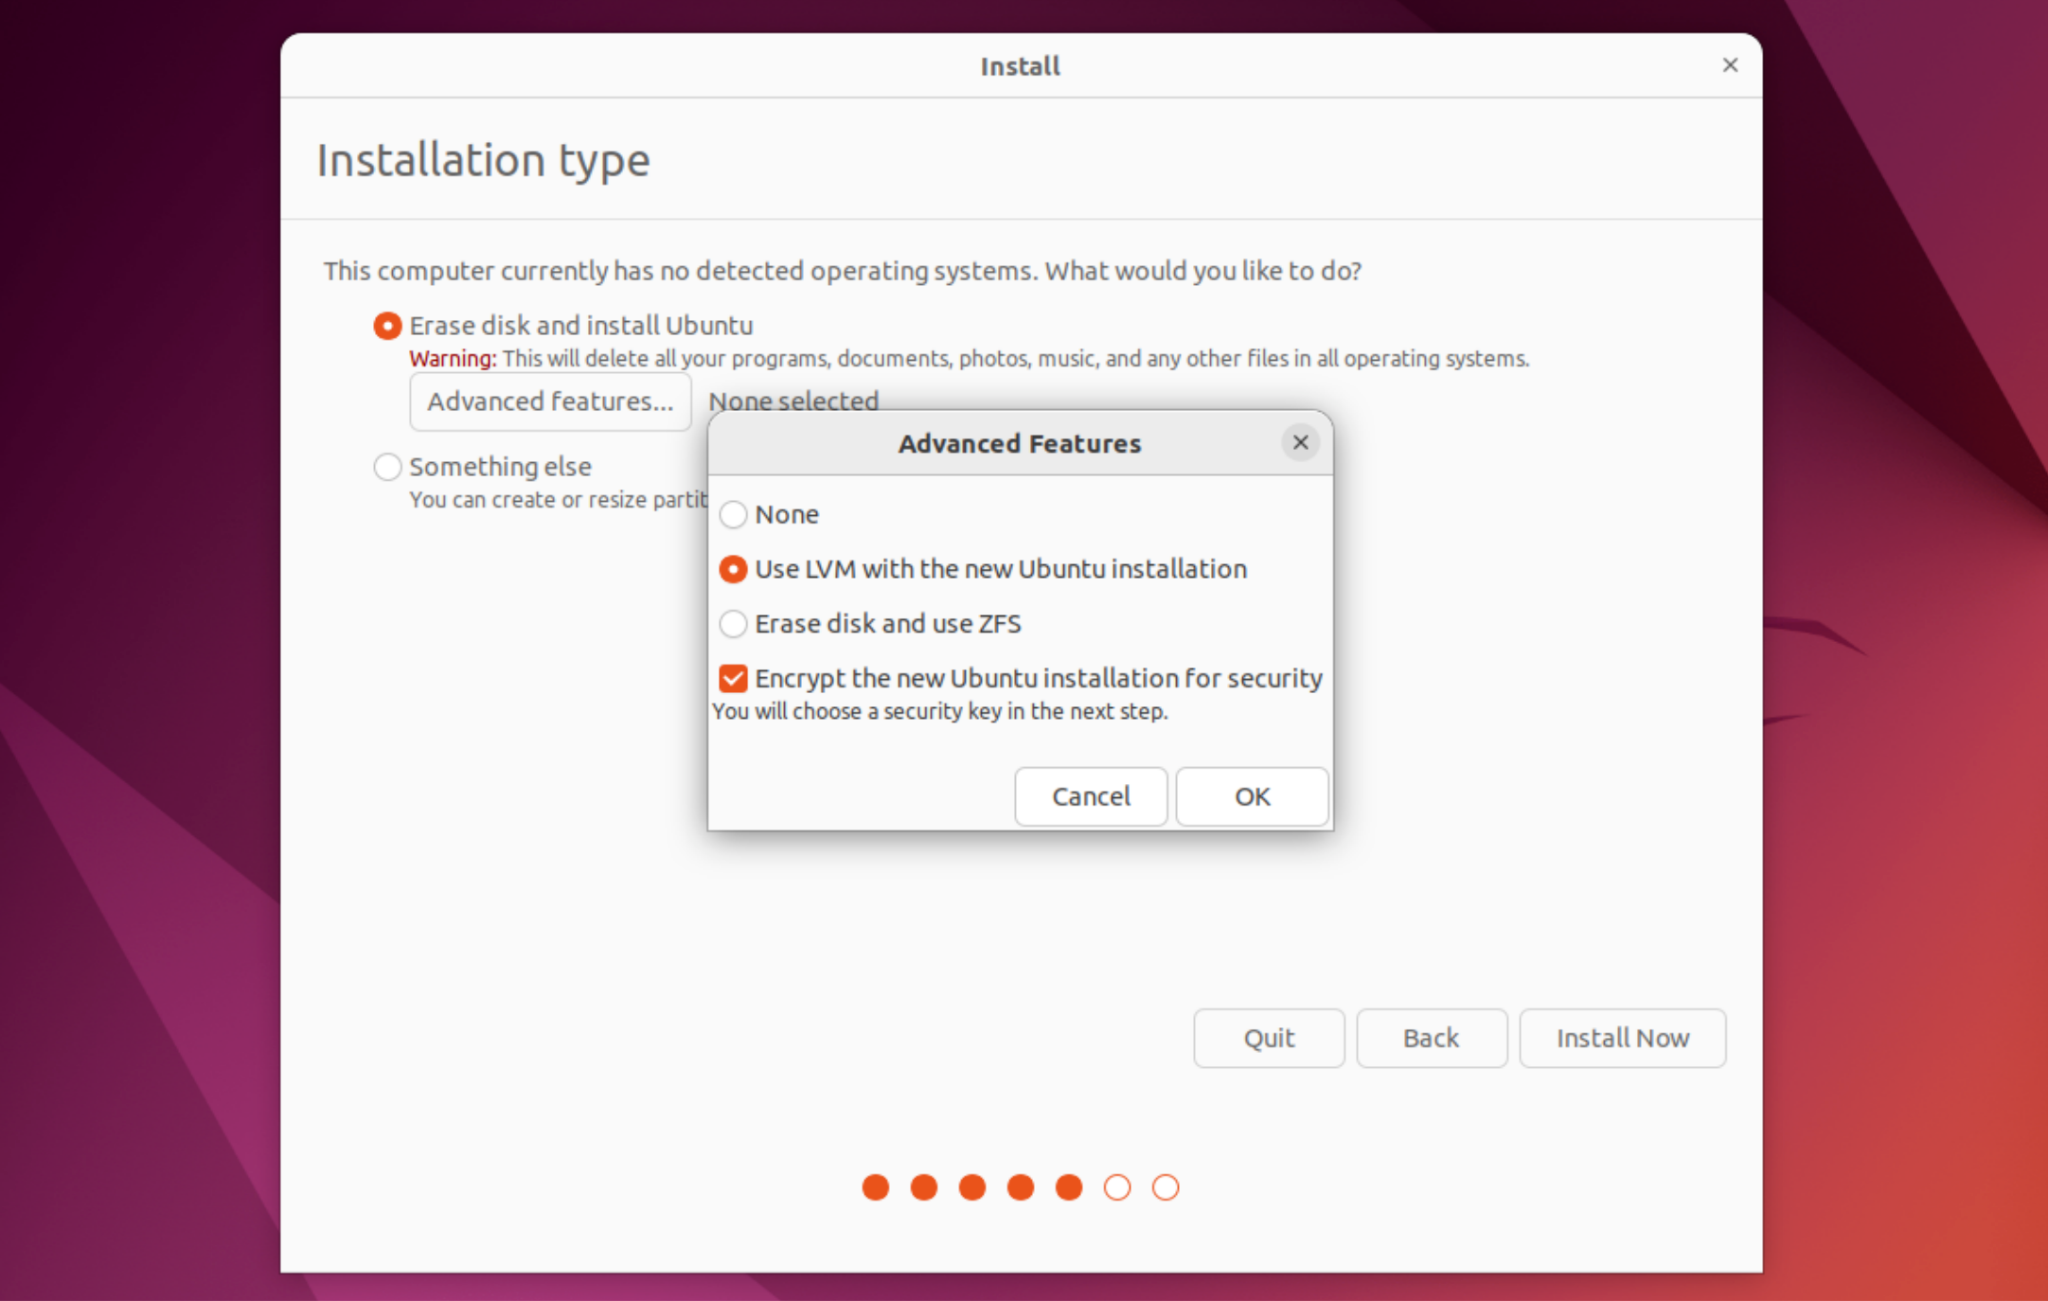Confirm the dialog with OK
The image size is (2048, 1301).
[x=1252, y=797]
